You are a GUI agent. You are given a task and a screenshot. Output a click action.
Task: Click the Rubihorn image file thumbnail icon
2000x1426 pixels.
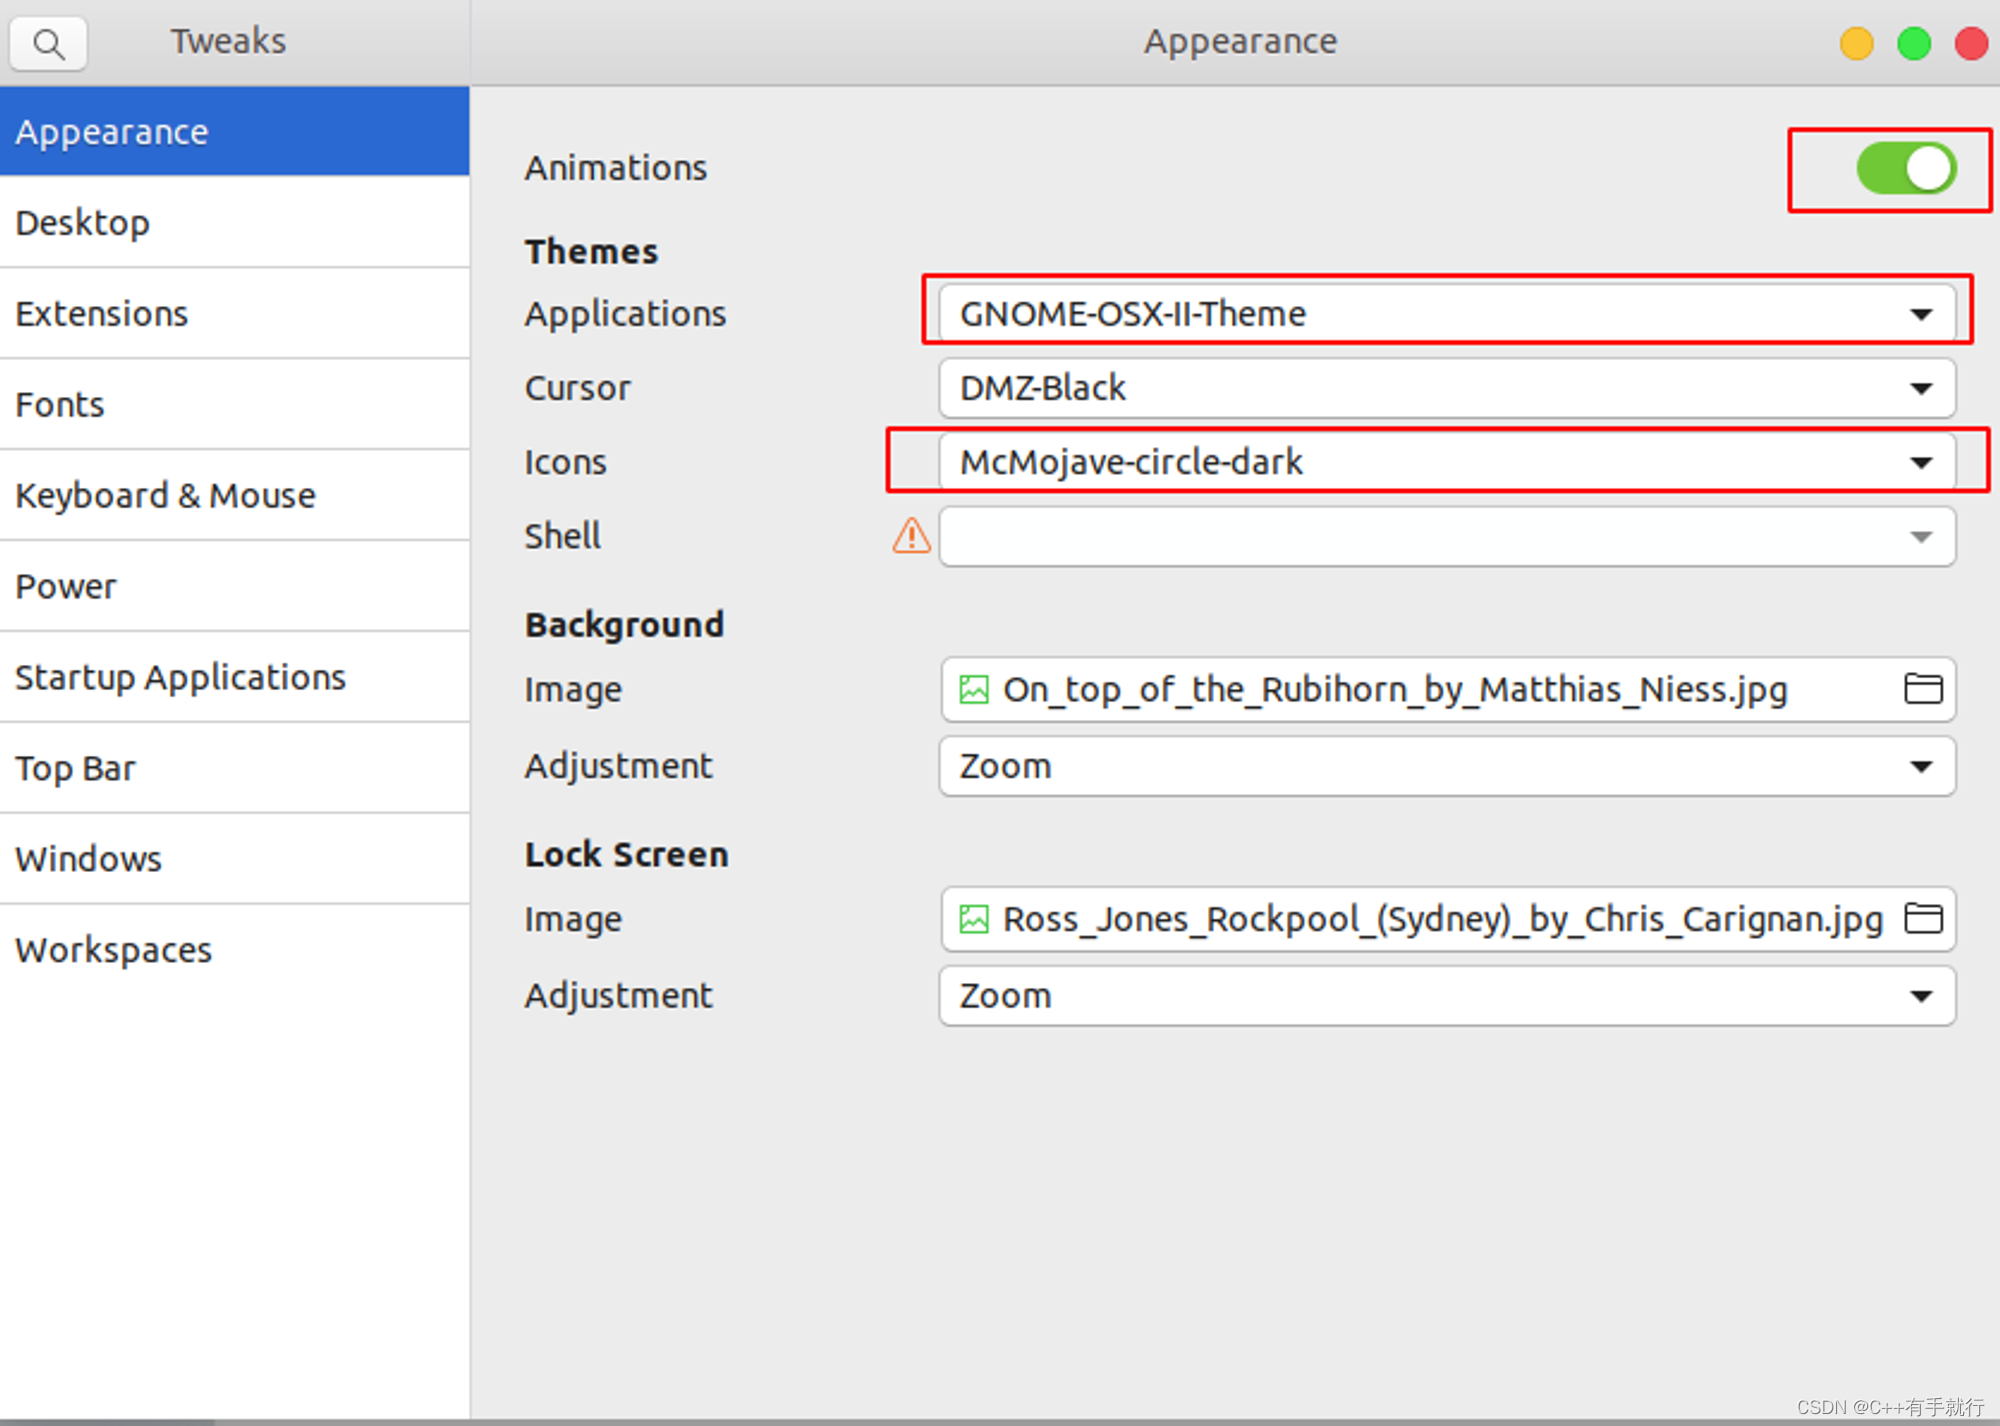[x=974, y=690]
